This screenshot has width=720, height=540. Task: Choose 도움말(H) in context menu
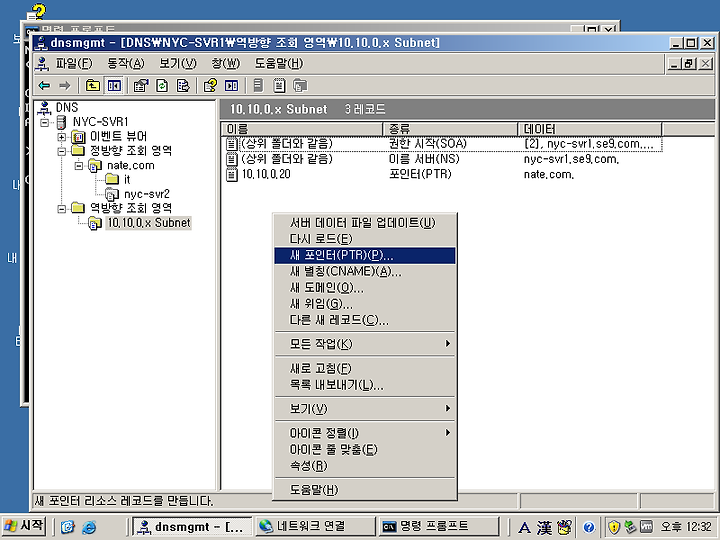pos(365,490)
